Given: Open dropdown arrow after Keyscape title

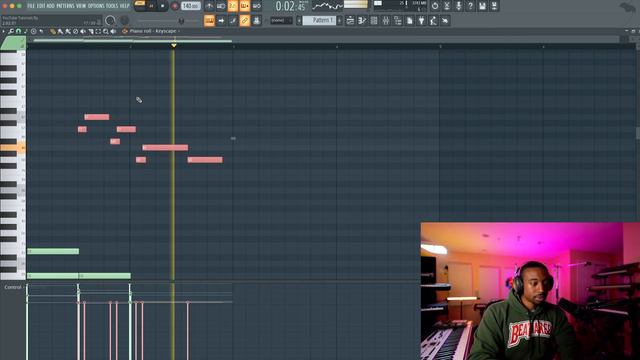Looking at the screenshot, I should pyautogui.click(x=179, y=31).
